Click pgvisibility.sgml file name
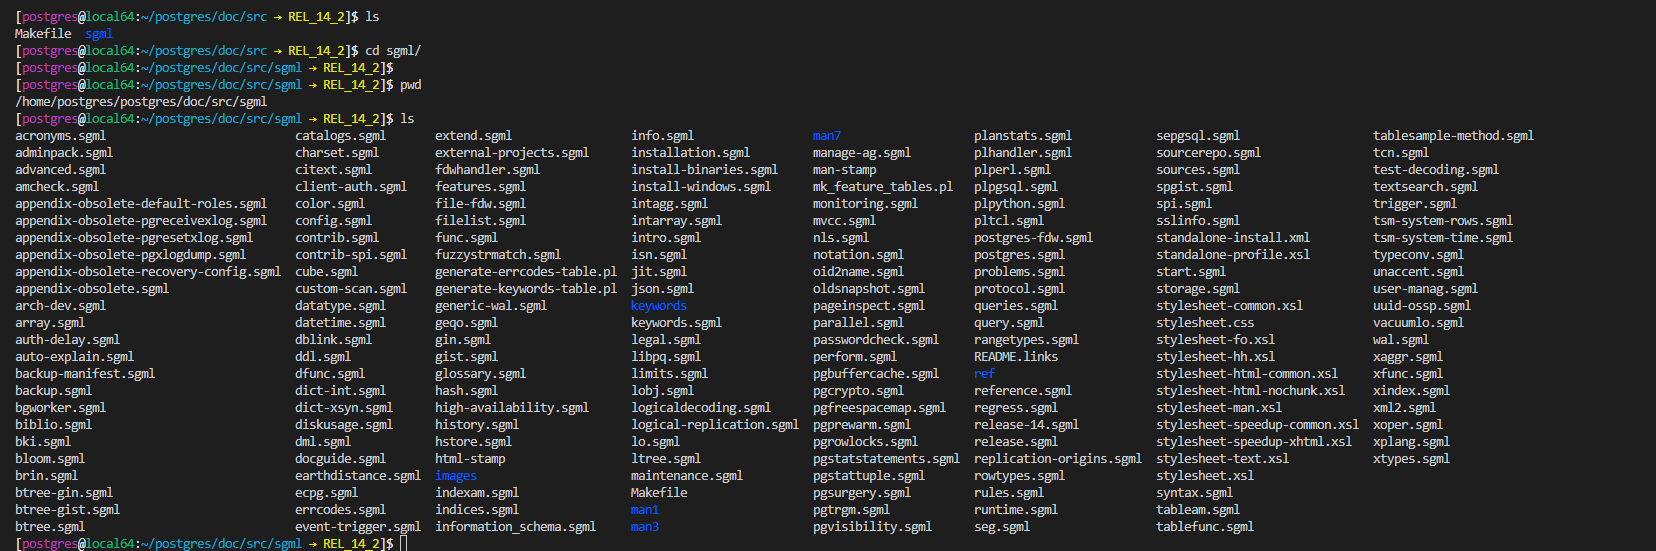The height and width of the screenshot is (551, 1656). pos(872,527)
